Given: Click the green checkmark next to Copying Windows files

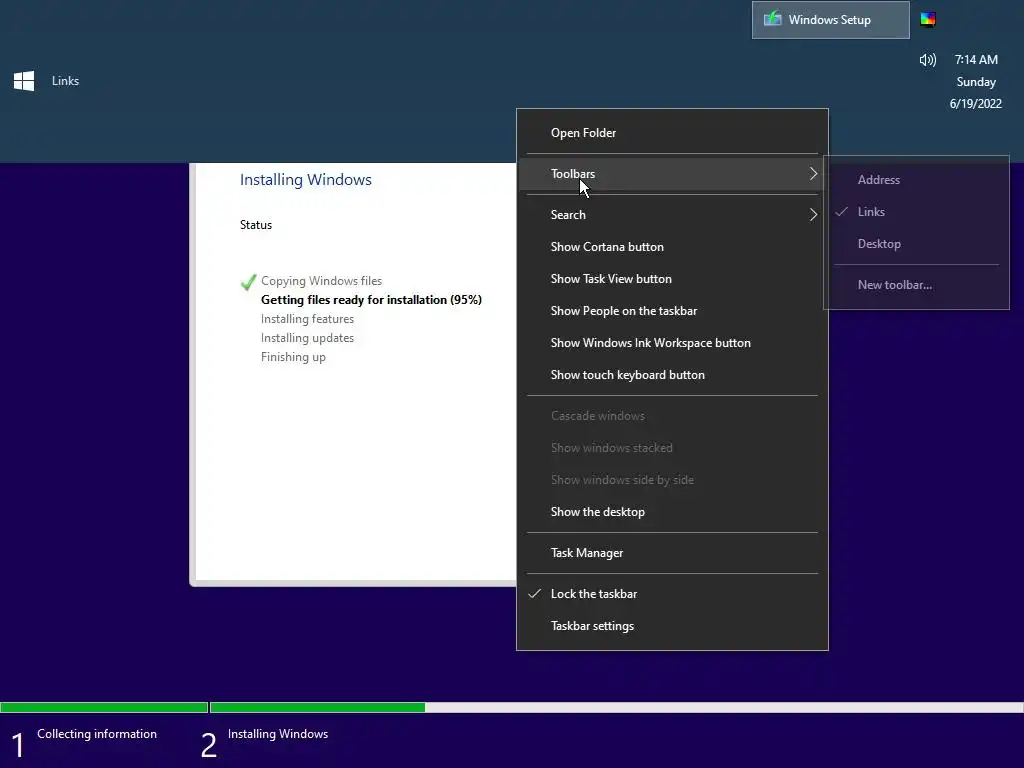Looking at the screenshot, I should tap(248, 281).
